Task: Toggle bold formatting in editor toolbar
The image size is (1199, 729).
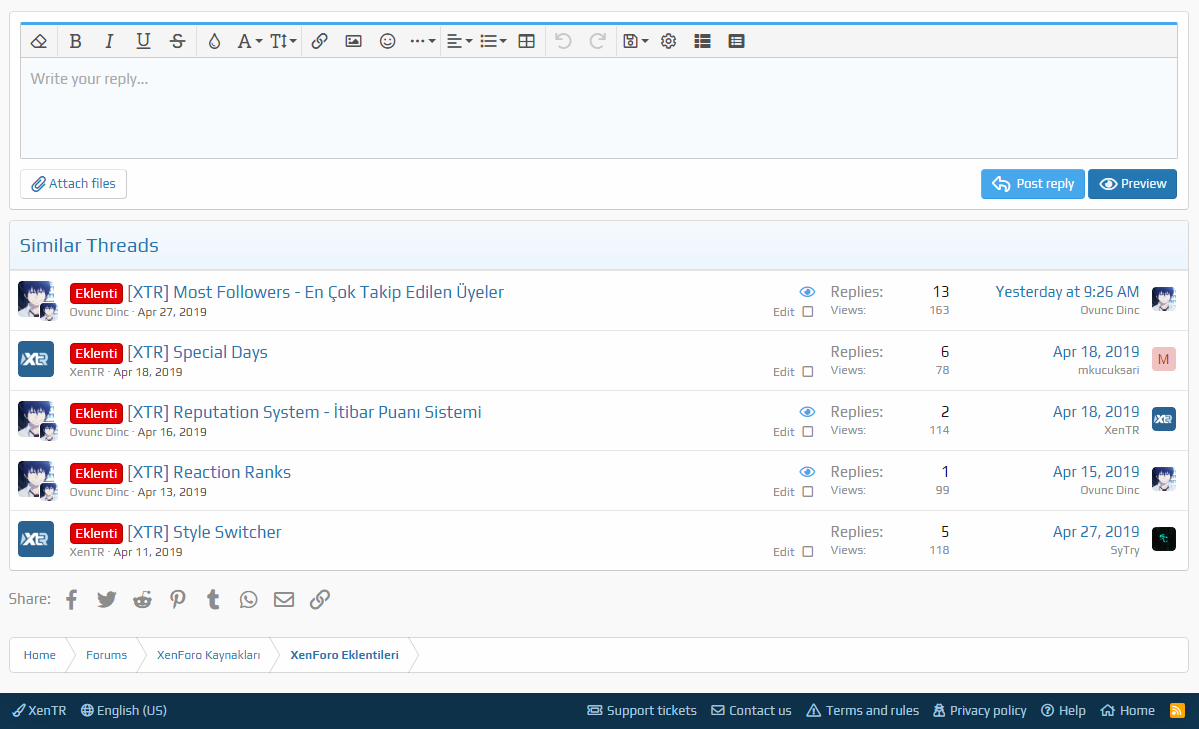Action: click(x=76, y=41)
